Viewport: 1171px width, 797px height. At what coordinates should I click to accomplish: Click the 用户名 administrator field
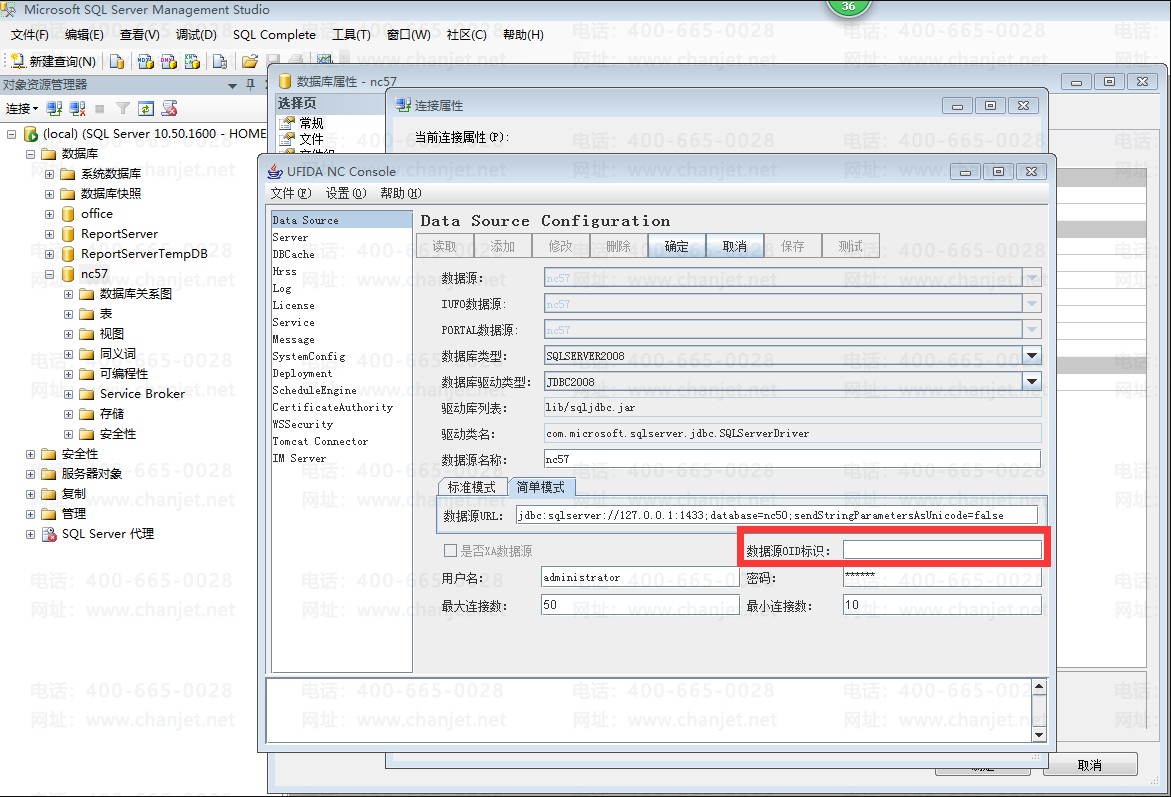[x=640, y=577]
